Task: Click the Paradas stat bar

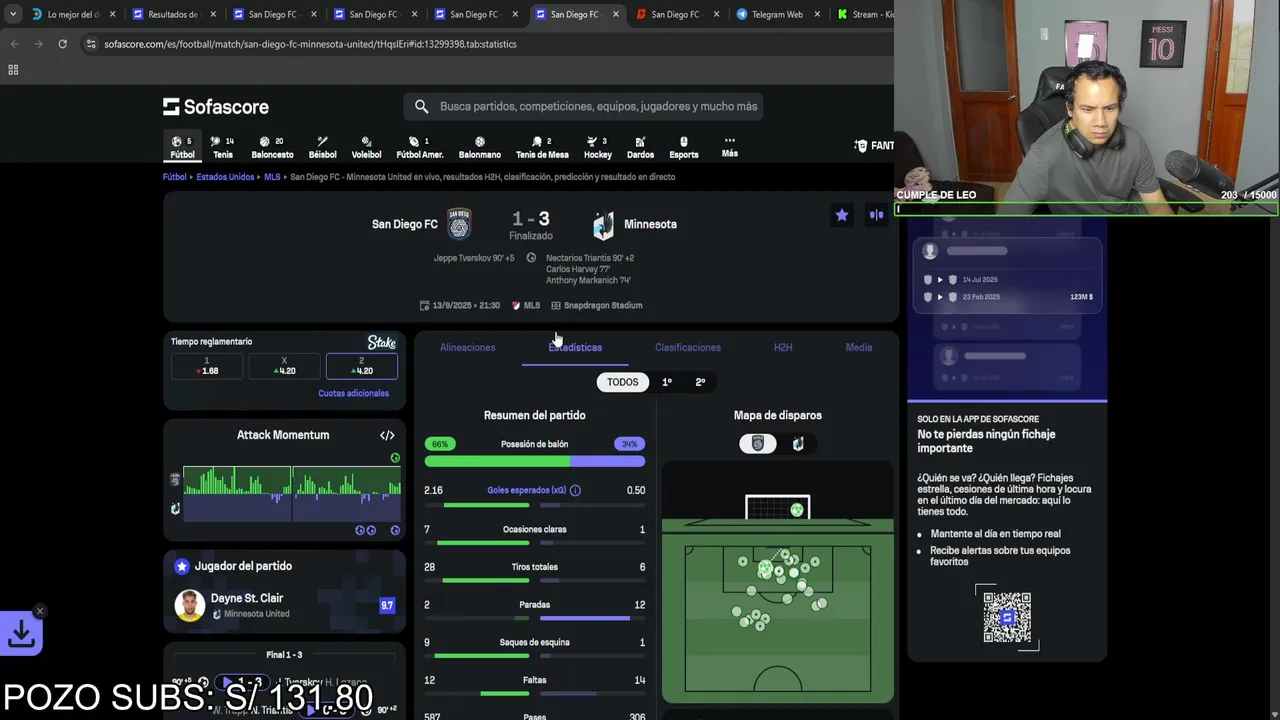Action: (x=535, y=618)
